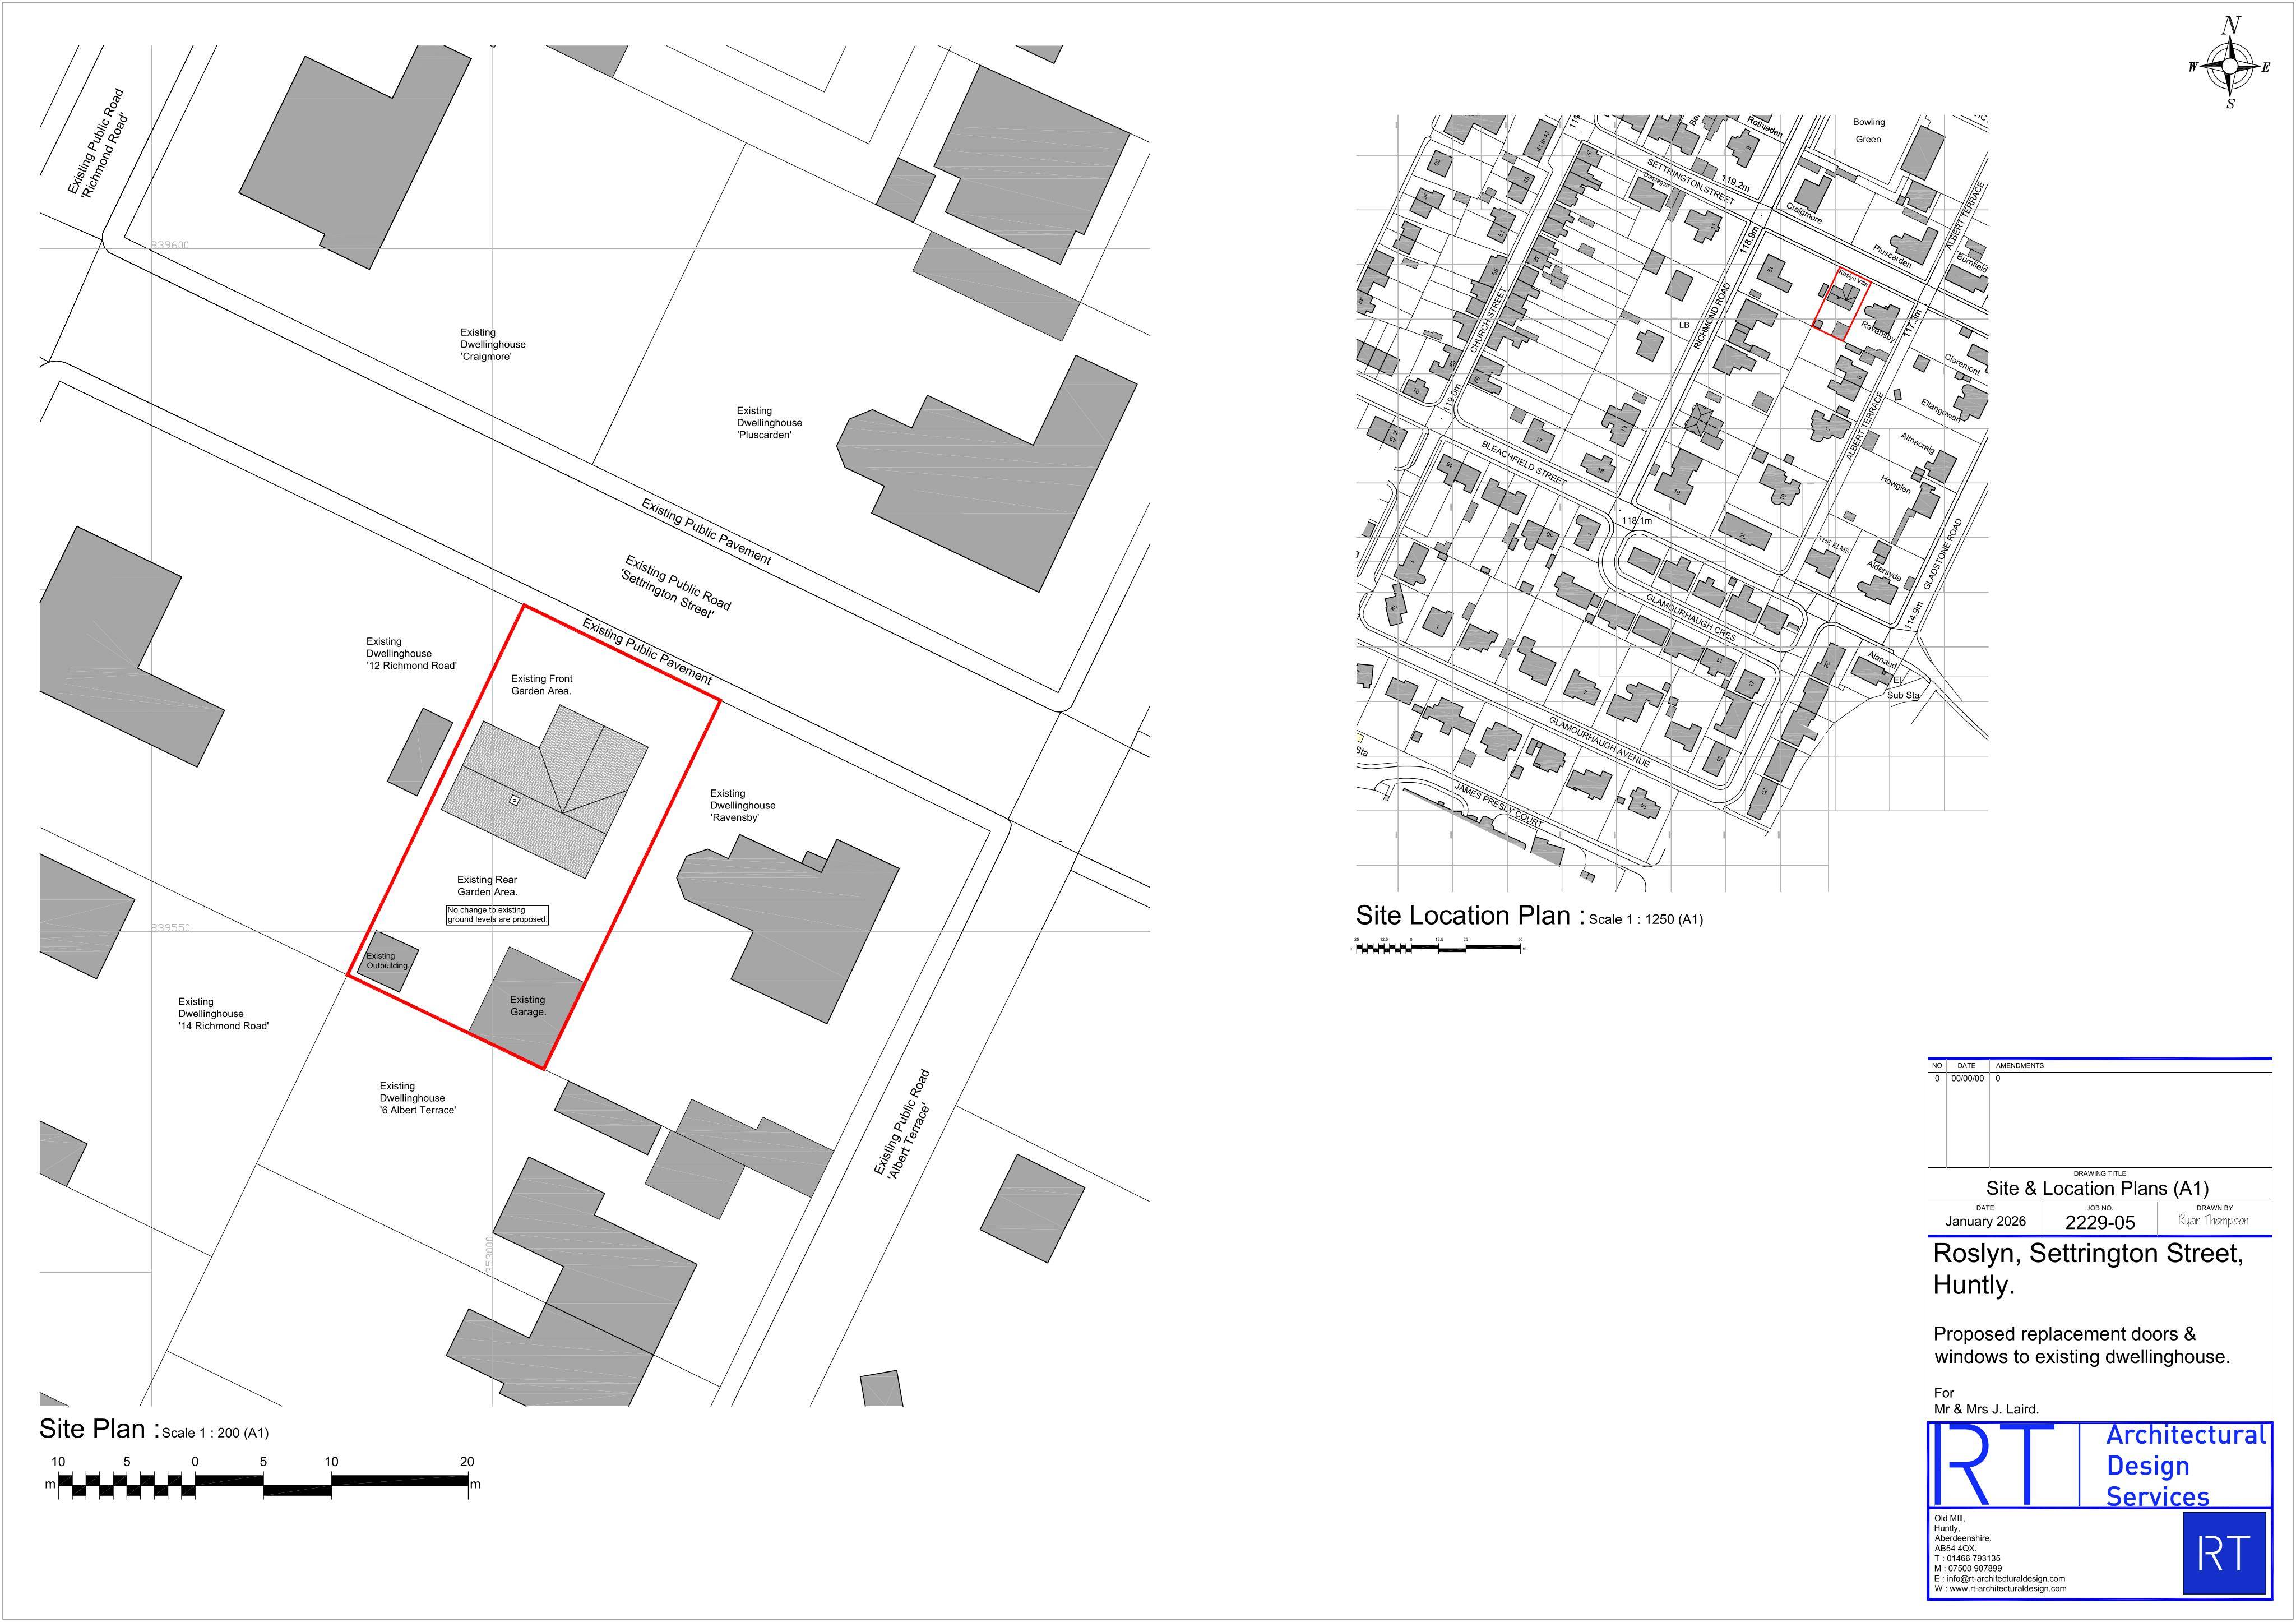
Task: Click the small chimney square on the roof
Action: click(514, 800)
